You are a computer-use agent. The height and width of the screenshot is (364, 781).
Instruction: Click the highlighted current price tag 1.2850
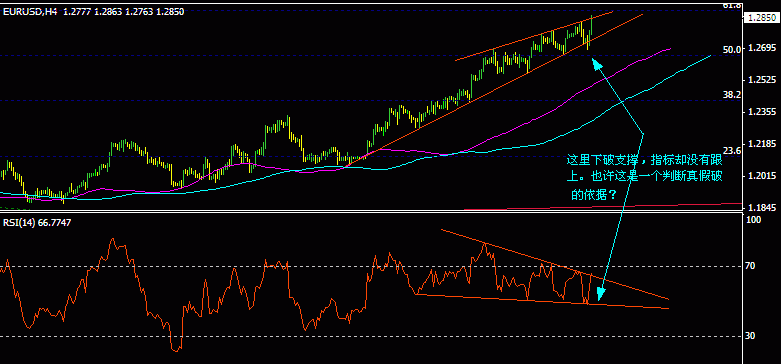[762, 18]
